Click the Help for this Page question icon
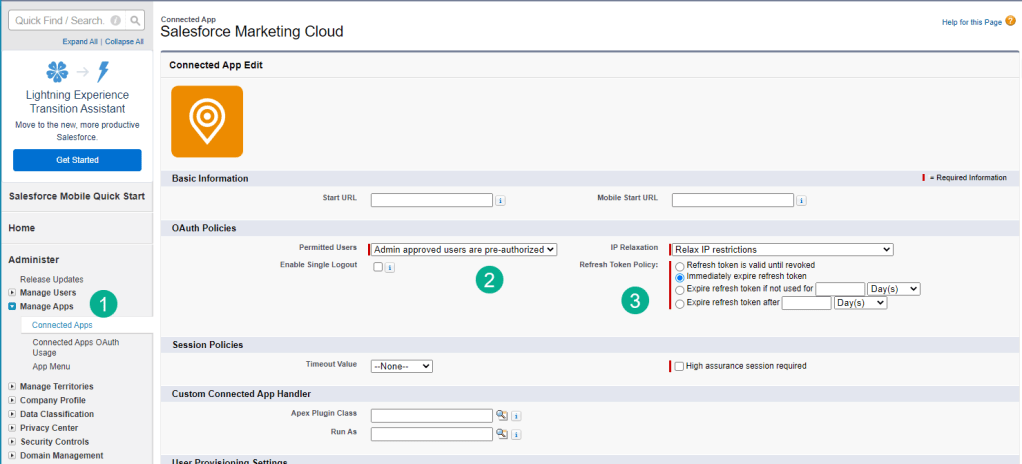 point(1010,21)
